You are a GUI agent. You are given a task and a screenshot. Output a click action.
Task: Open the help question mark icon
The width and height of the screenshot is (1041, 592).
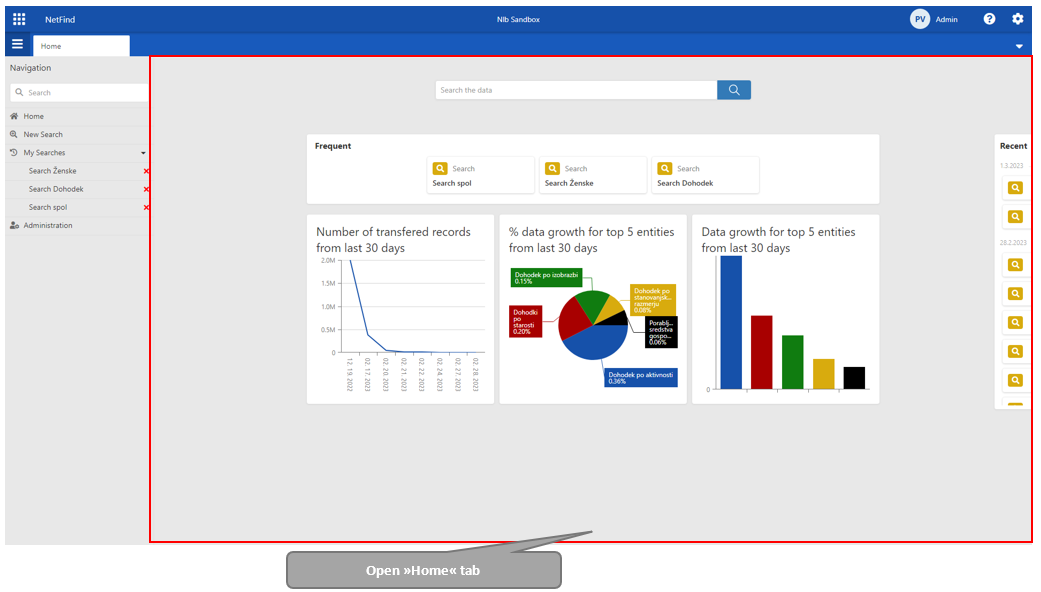tap(989, 19)
